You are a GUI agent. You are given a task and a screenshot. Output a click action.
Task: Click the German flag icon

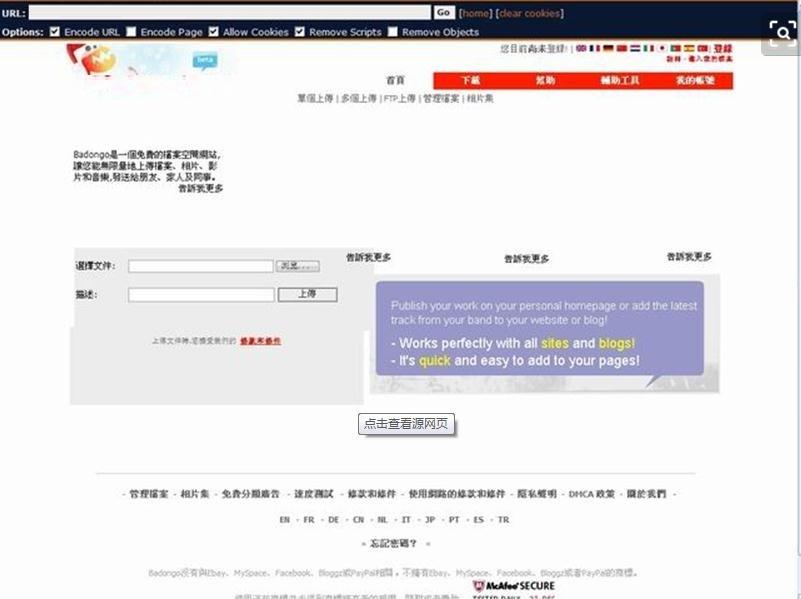pyautogui.click(x=608, y=48)
